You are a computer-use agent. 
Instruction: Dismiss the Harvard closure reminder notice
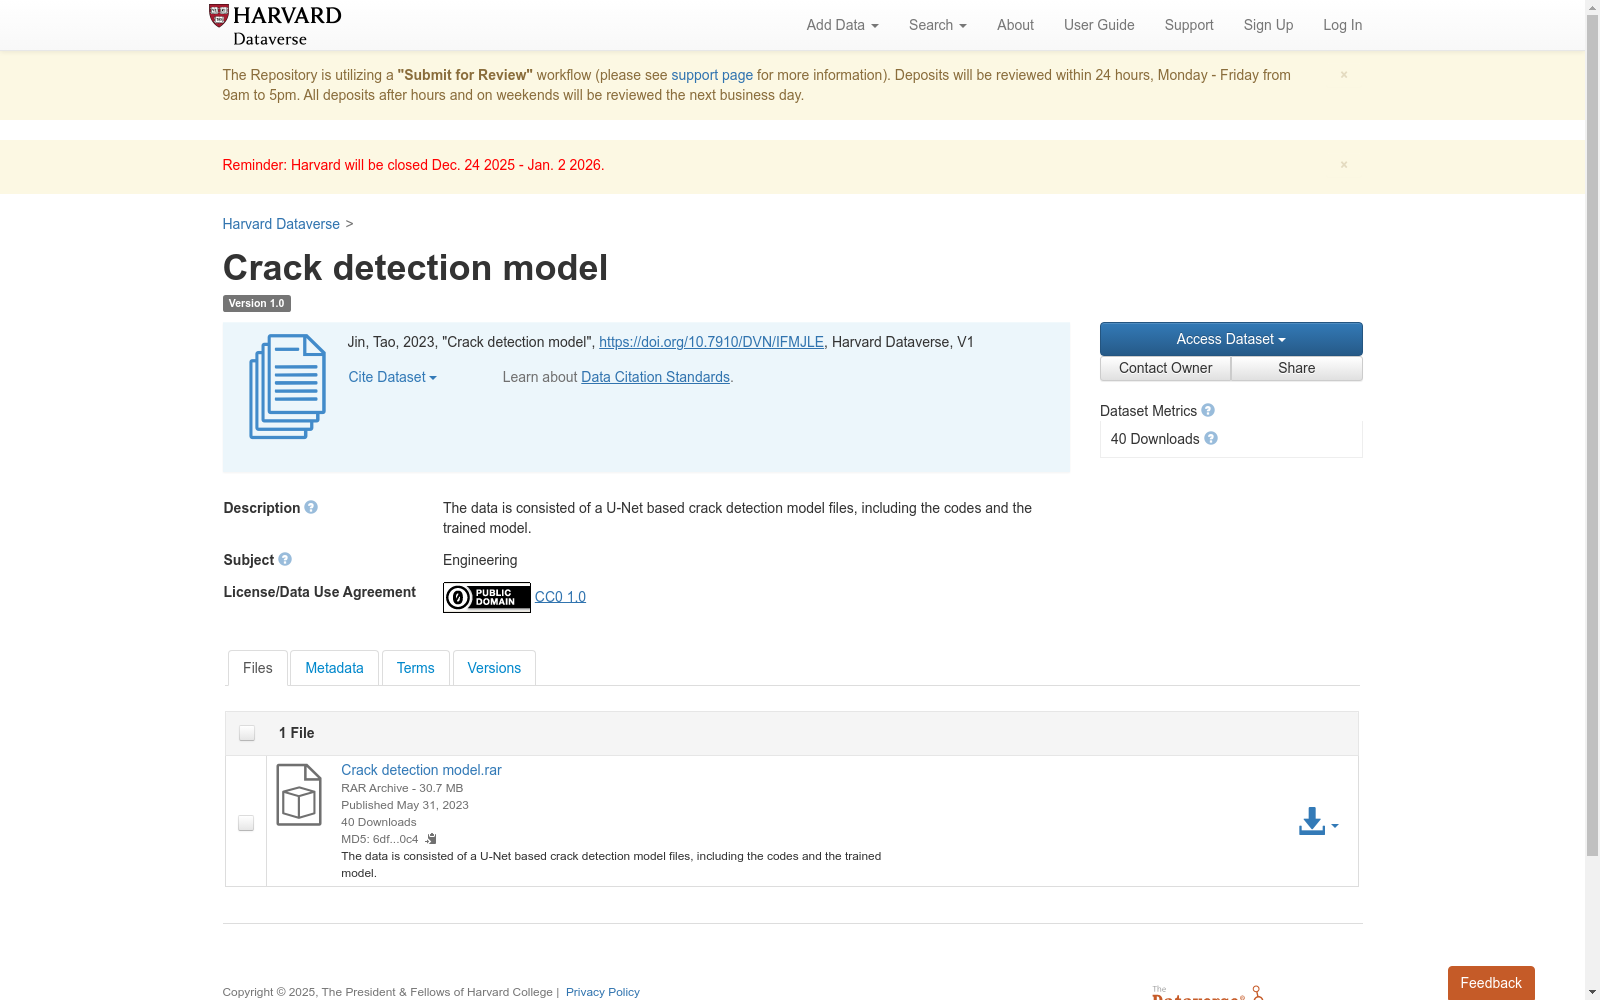point(1344,164)
